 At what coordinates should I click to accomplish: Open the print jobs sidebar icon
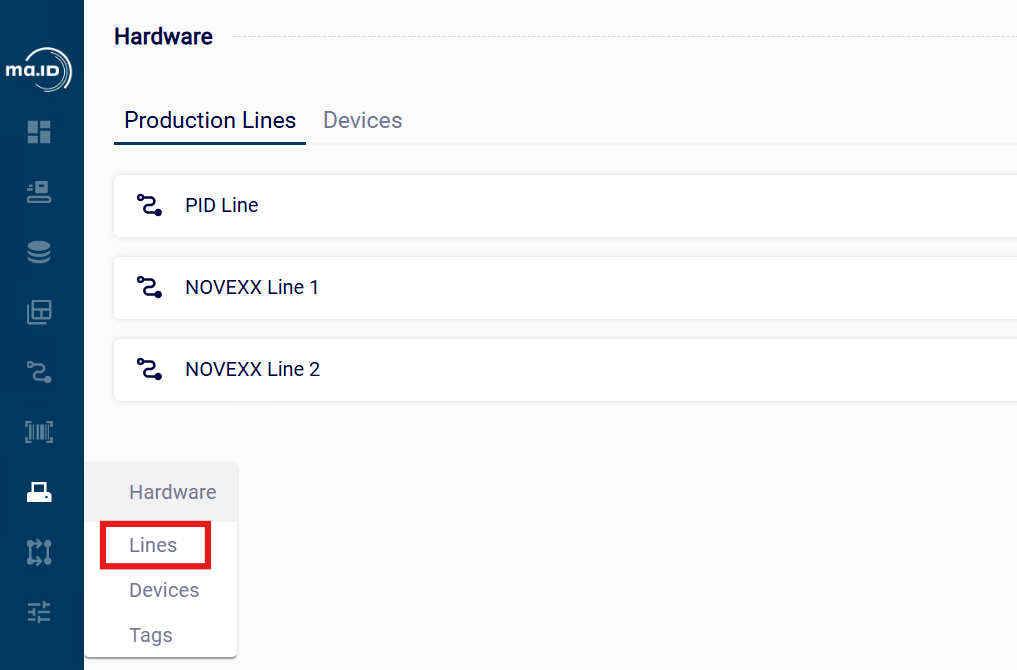point(39,192)
